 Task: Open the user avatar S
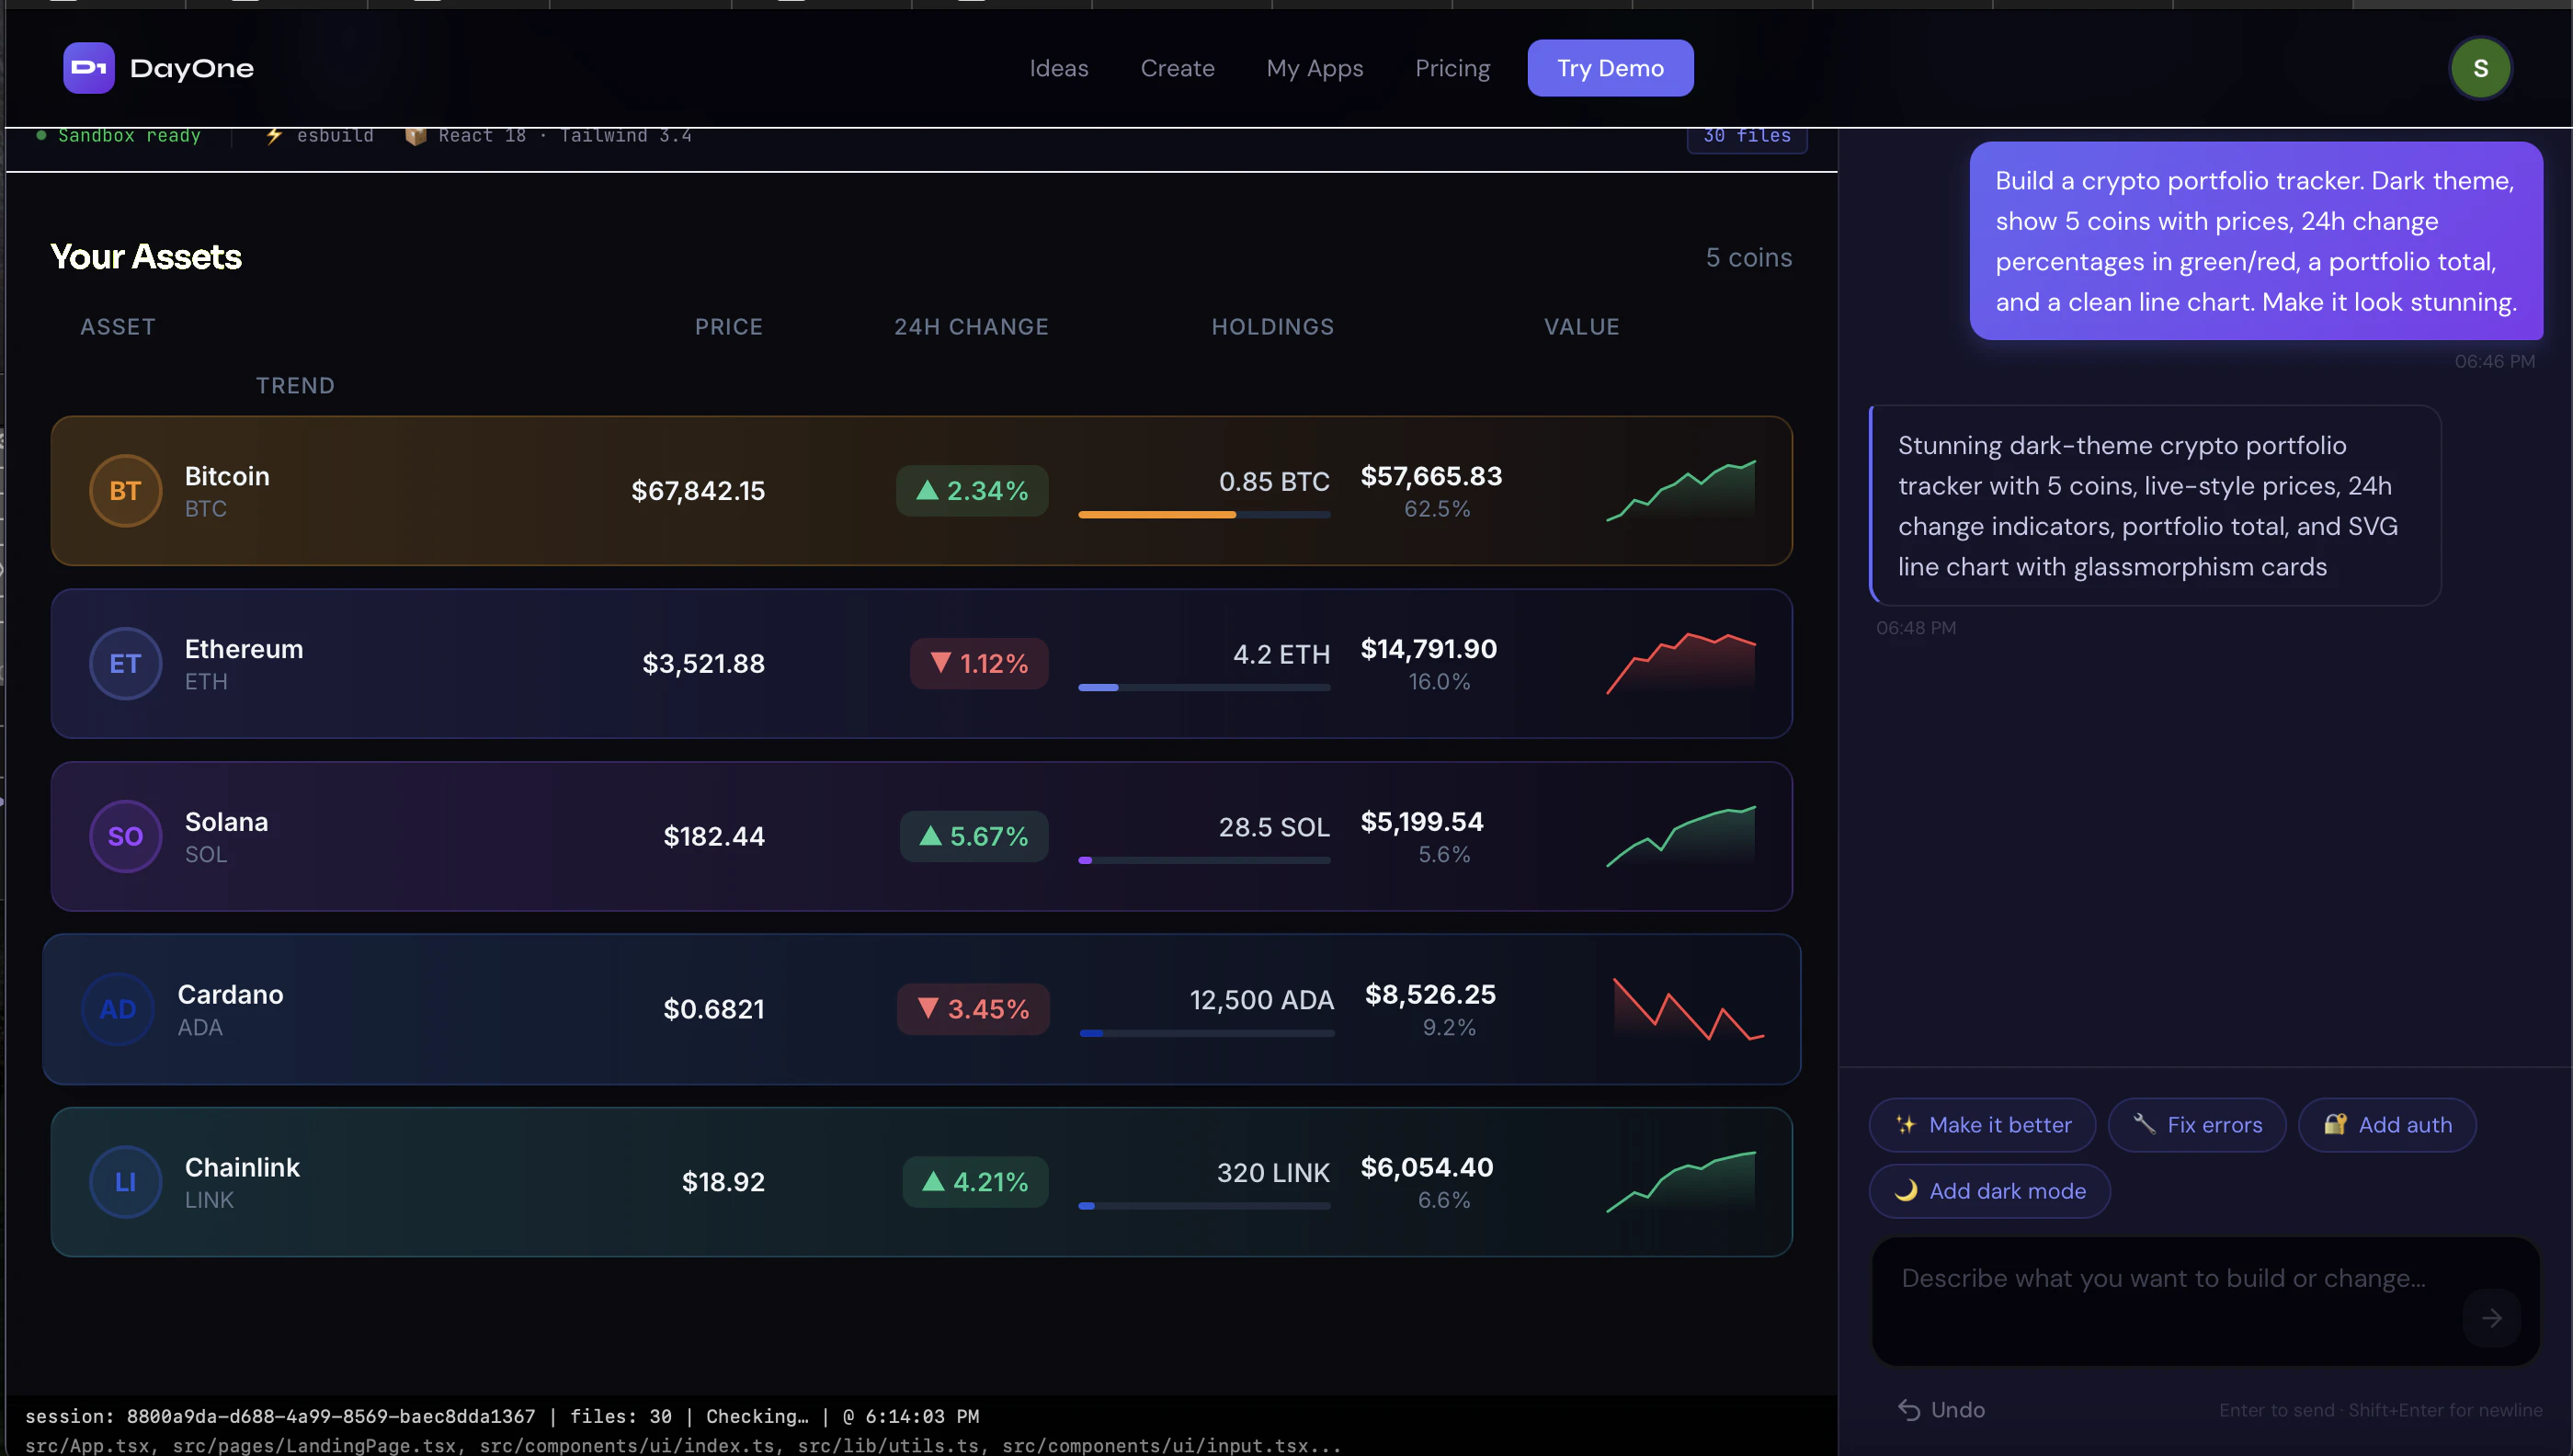2480,68
